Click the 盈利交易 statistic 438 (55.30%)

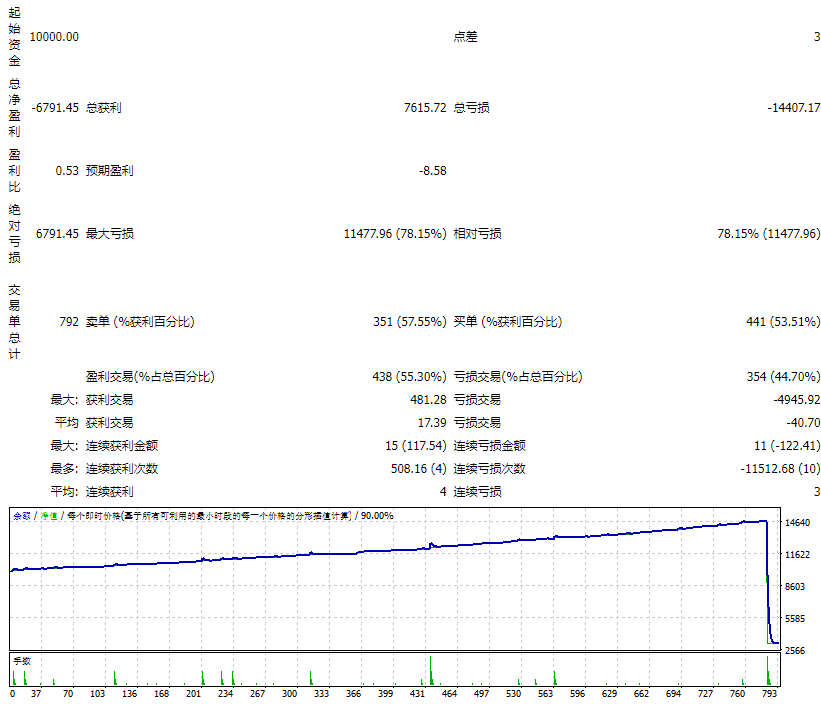412,377
